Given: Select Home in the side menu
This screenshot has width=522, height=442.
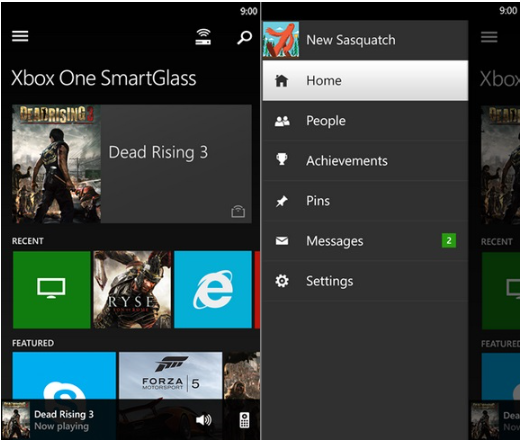Looking at the screenshot, I should 365,80.
